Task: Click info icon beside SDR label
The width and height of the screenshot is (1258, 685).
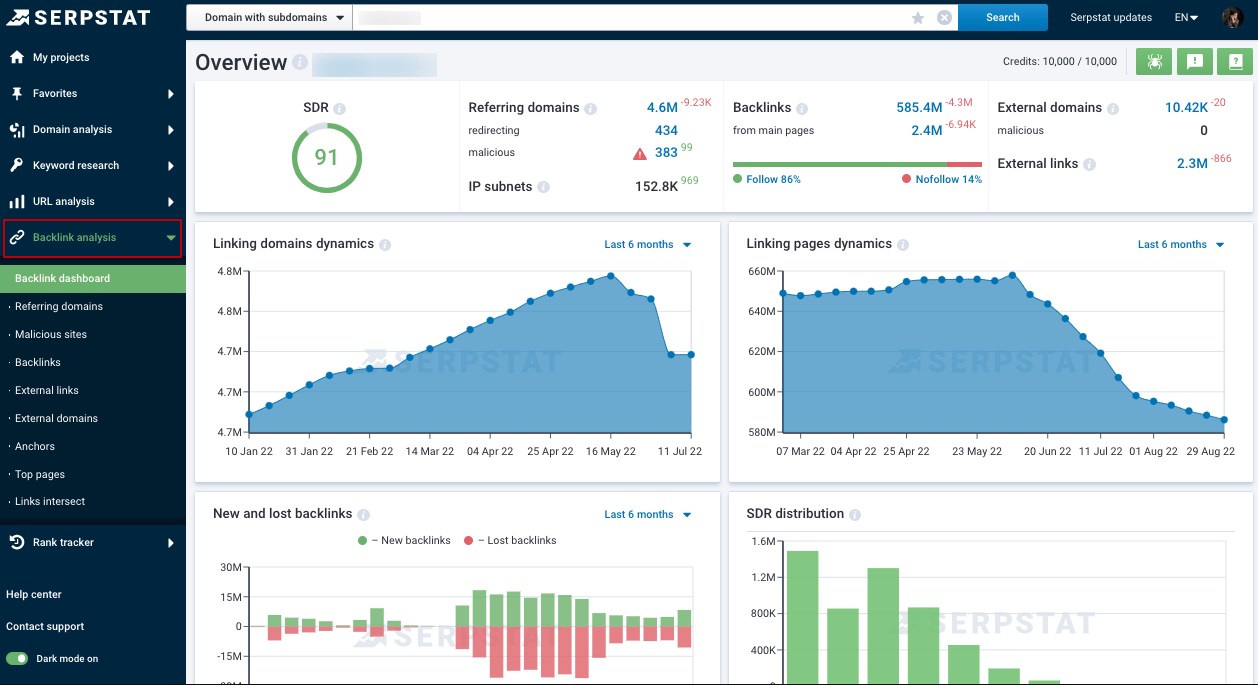Action: (x=340, y=108)
